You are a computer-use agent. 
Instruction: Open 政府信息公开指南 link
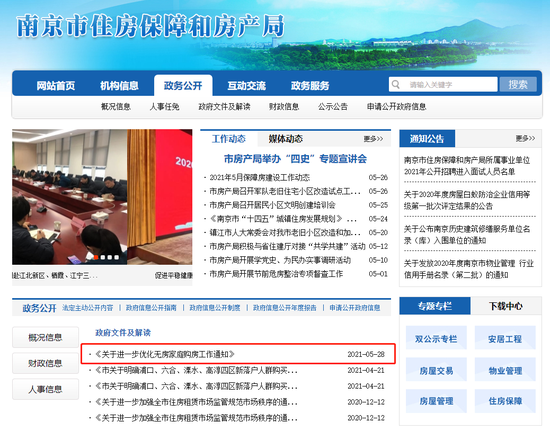(x=151, y=308)
